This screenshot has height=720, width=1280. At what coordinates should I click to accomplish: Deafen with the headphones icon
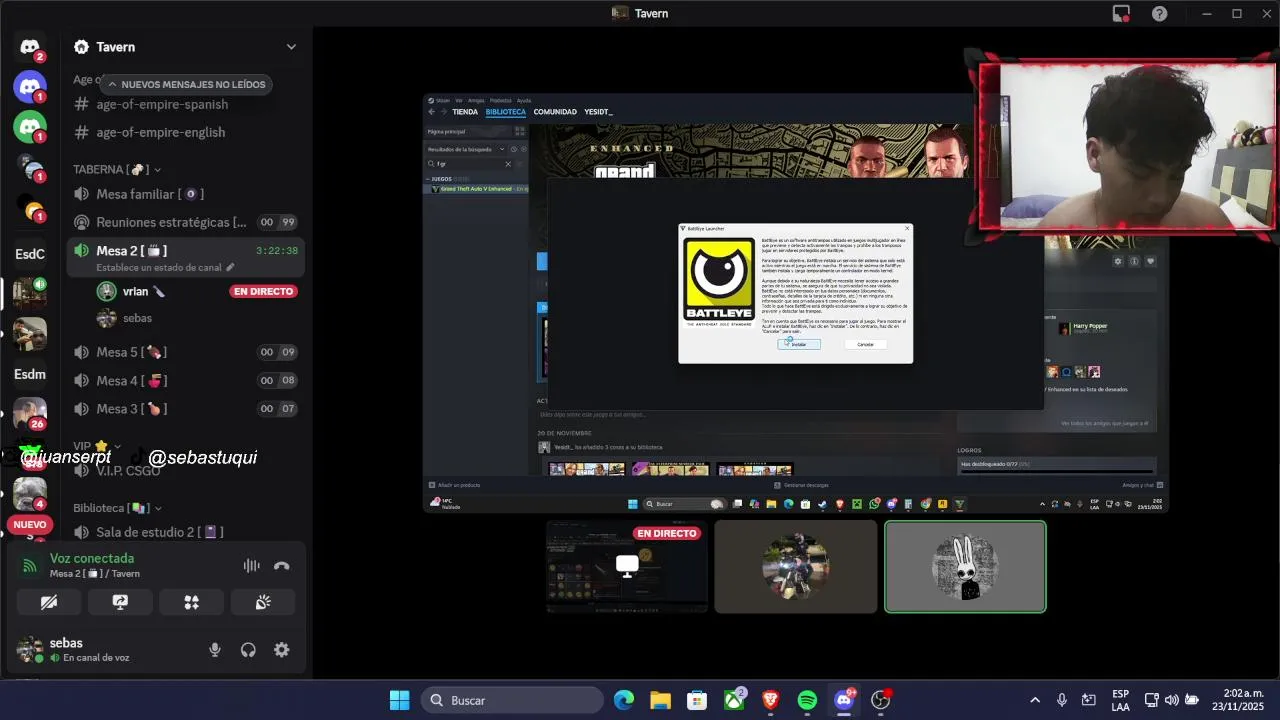248,650
